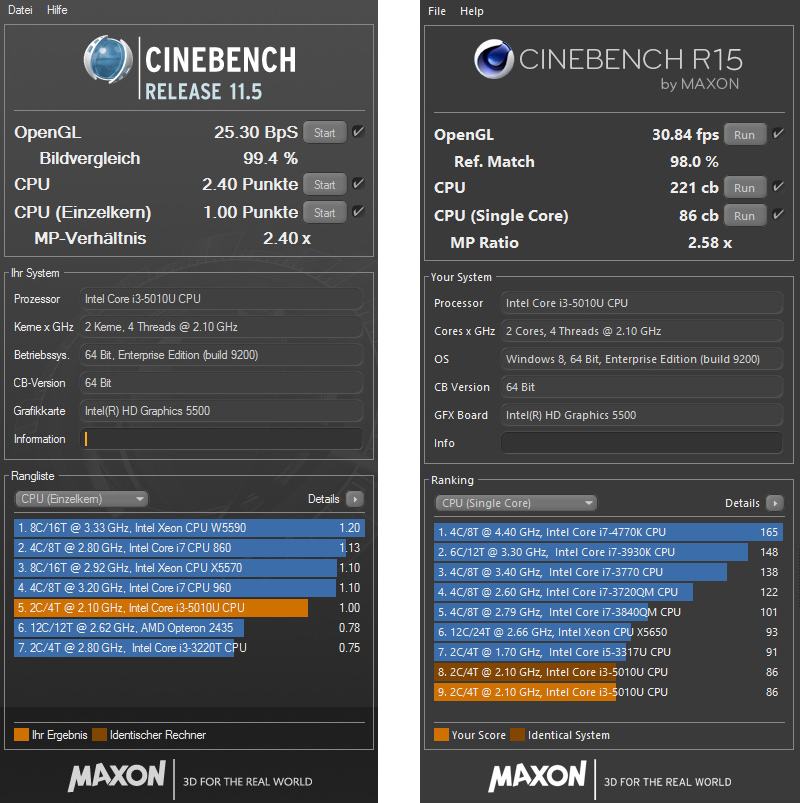Viewport: 800px width, 803px height.
Task: Toggle the CPU checkbox in Cinebench 11.5
Action: point(359,183)
